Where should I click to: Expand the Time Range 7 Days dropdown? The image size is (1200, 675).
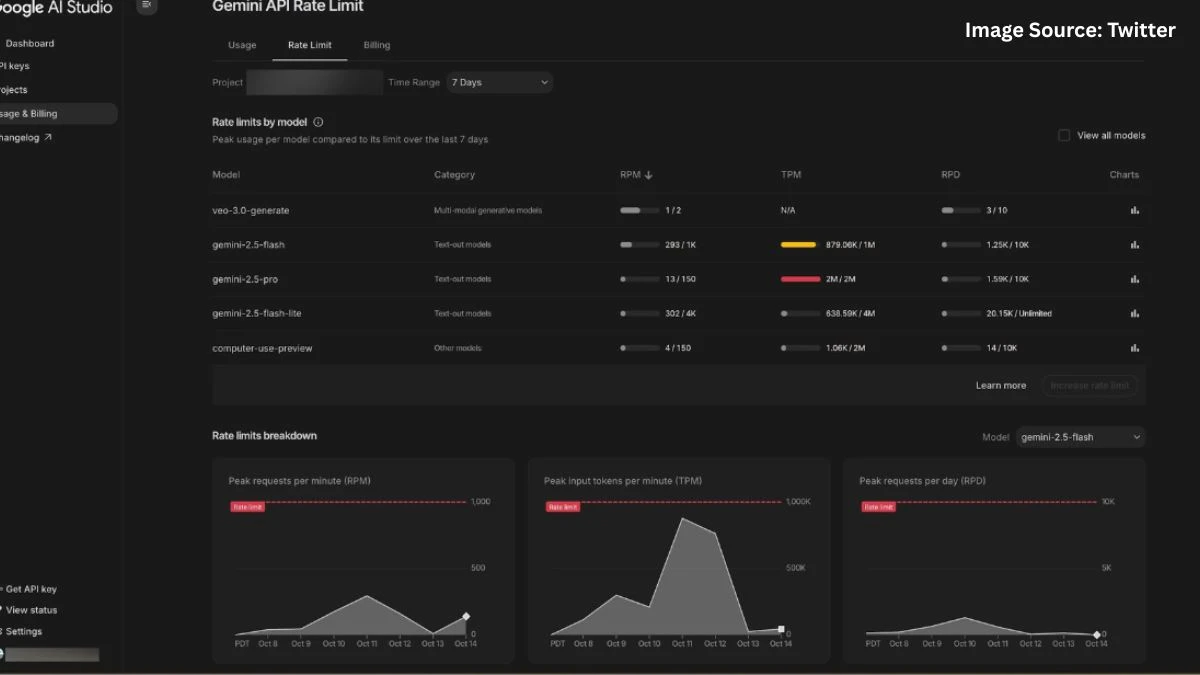[499, 82]
